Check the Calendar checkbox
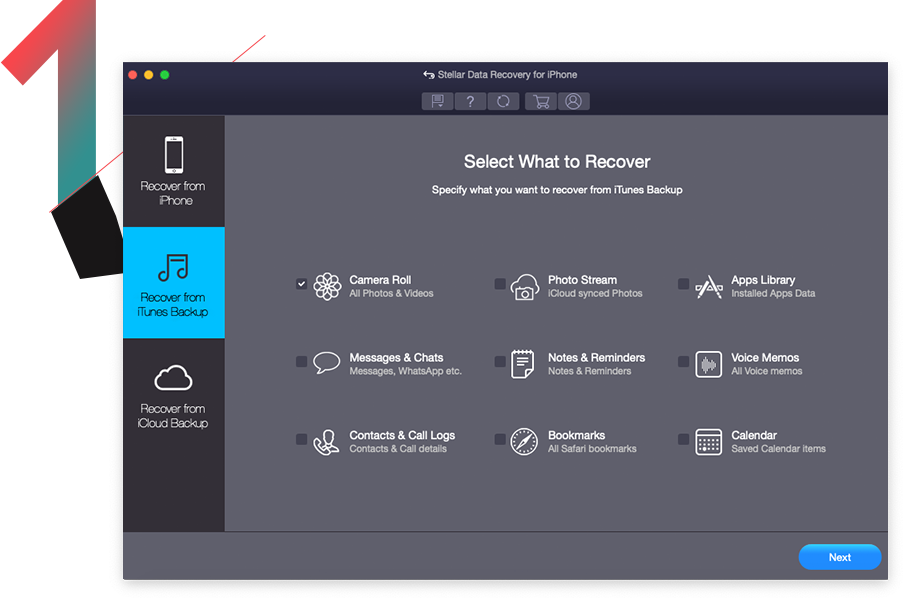Image resolution: width=903 pixels, height=598 pixels. coord(683,439)
